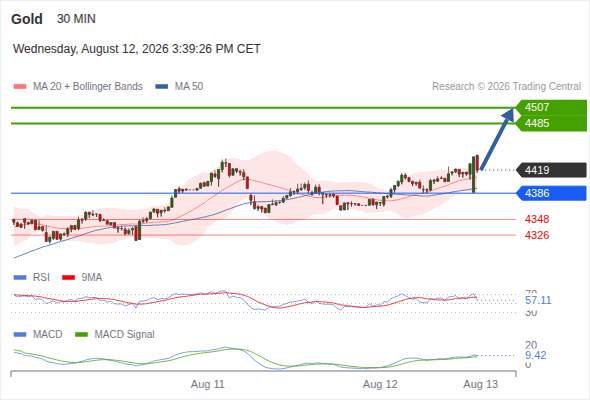Click the MACD value 9.42 label

pyautogui.click(x=536, y=355)
